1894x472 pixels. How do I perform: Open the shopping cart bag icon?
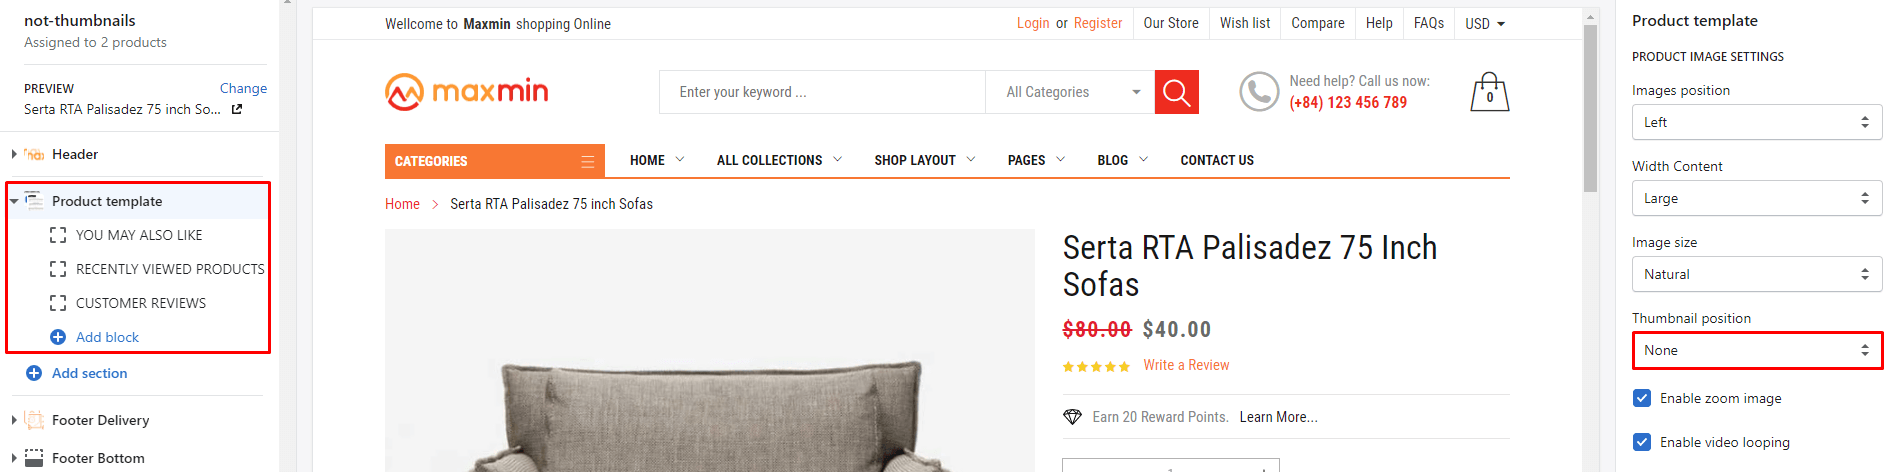click(x=1489, y=92)
